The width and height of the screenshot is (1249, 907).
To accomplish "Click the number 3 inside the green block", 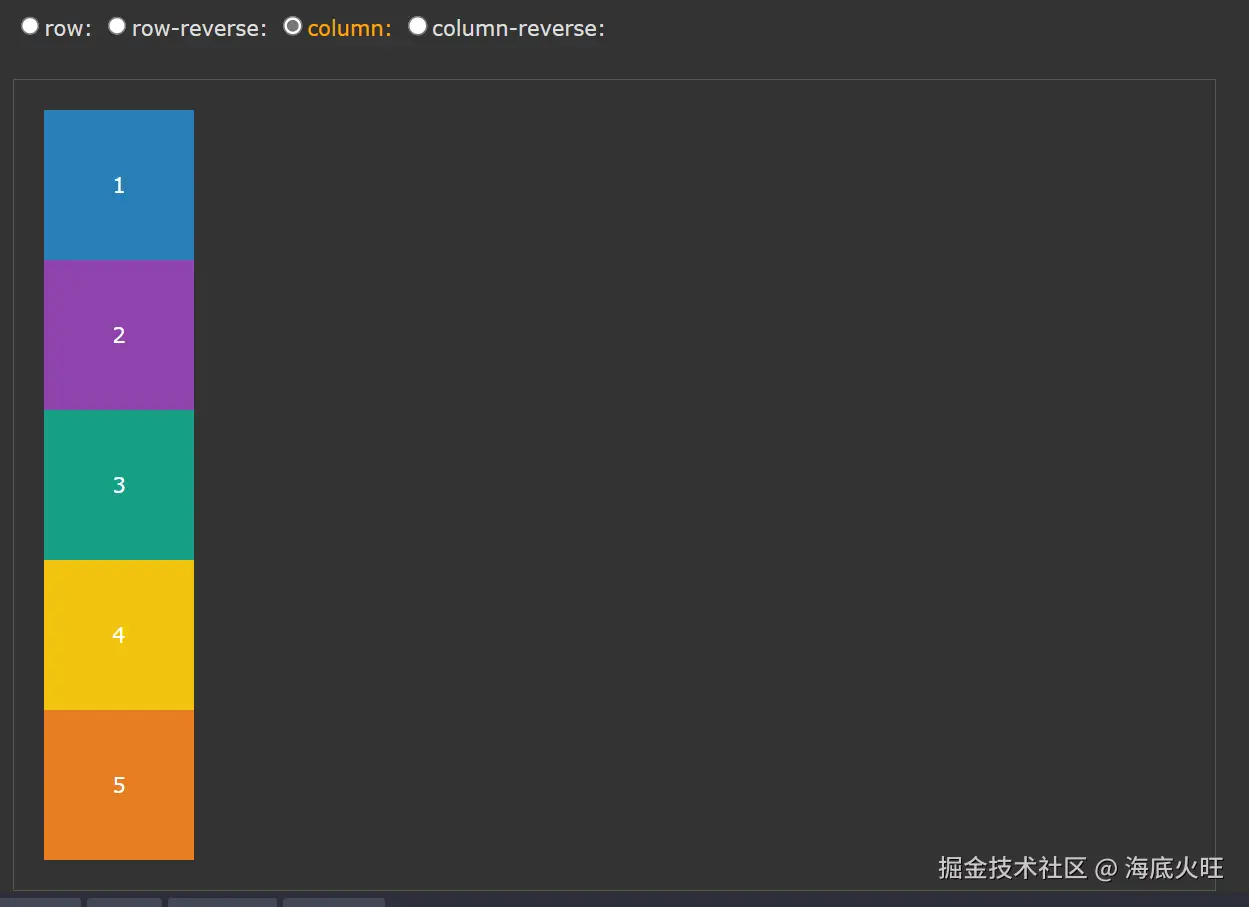I will pyautogui.click(x=119, y=485).
